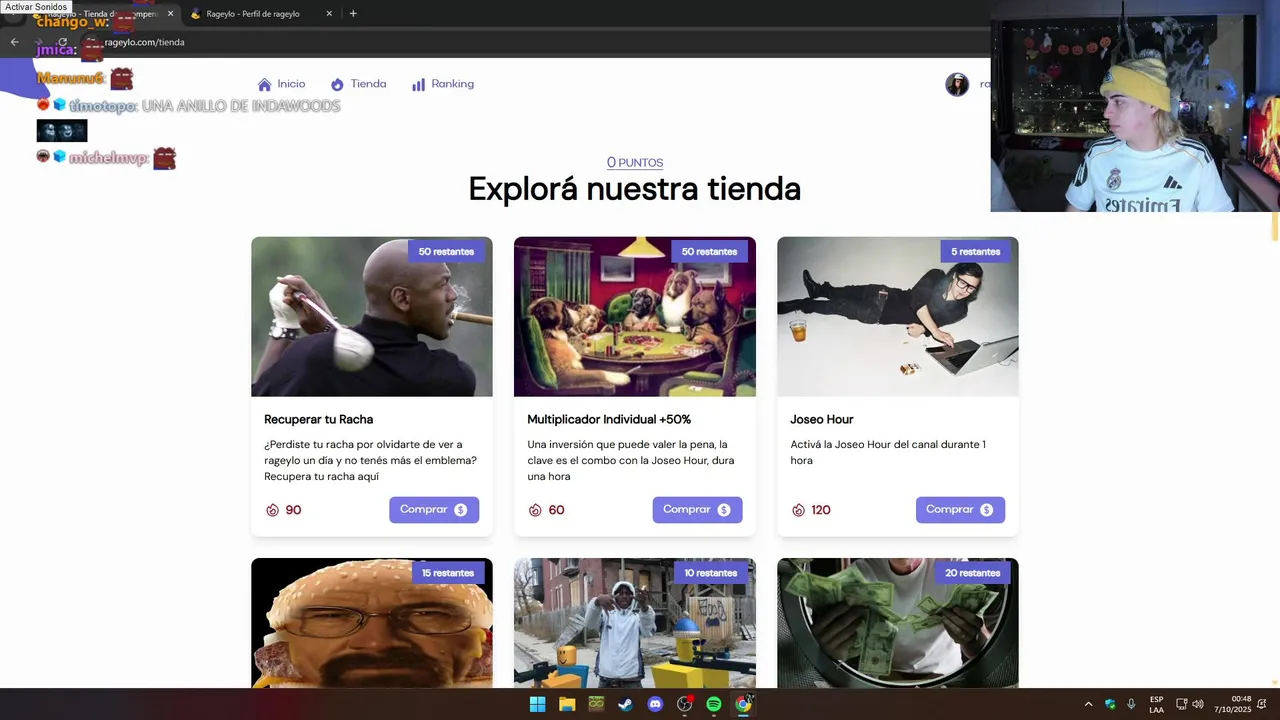Open the Windows Start menu
The width and height of the screenshot is (1280, 720).
(537, 704)
